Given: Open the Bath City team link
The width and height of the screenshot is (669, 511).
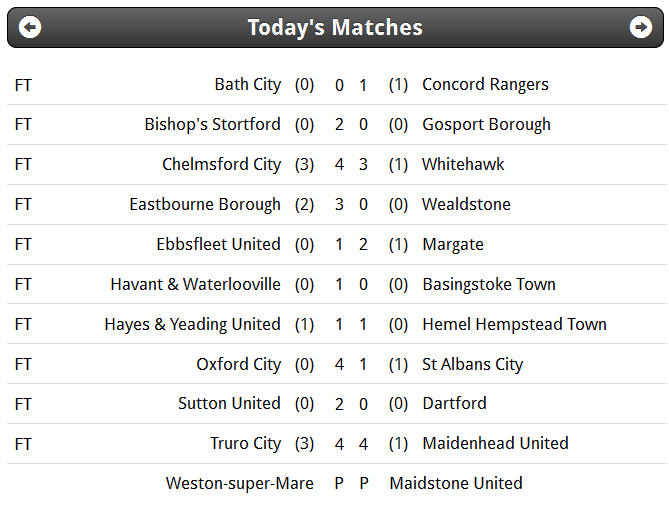Looking at the screenshot, I should 248,84.
